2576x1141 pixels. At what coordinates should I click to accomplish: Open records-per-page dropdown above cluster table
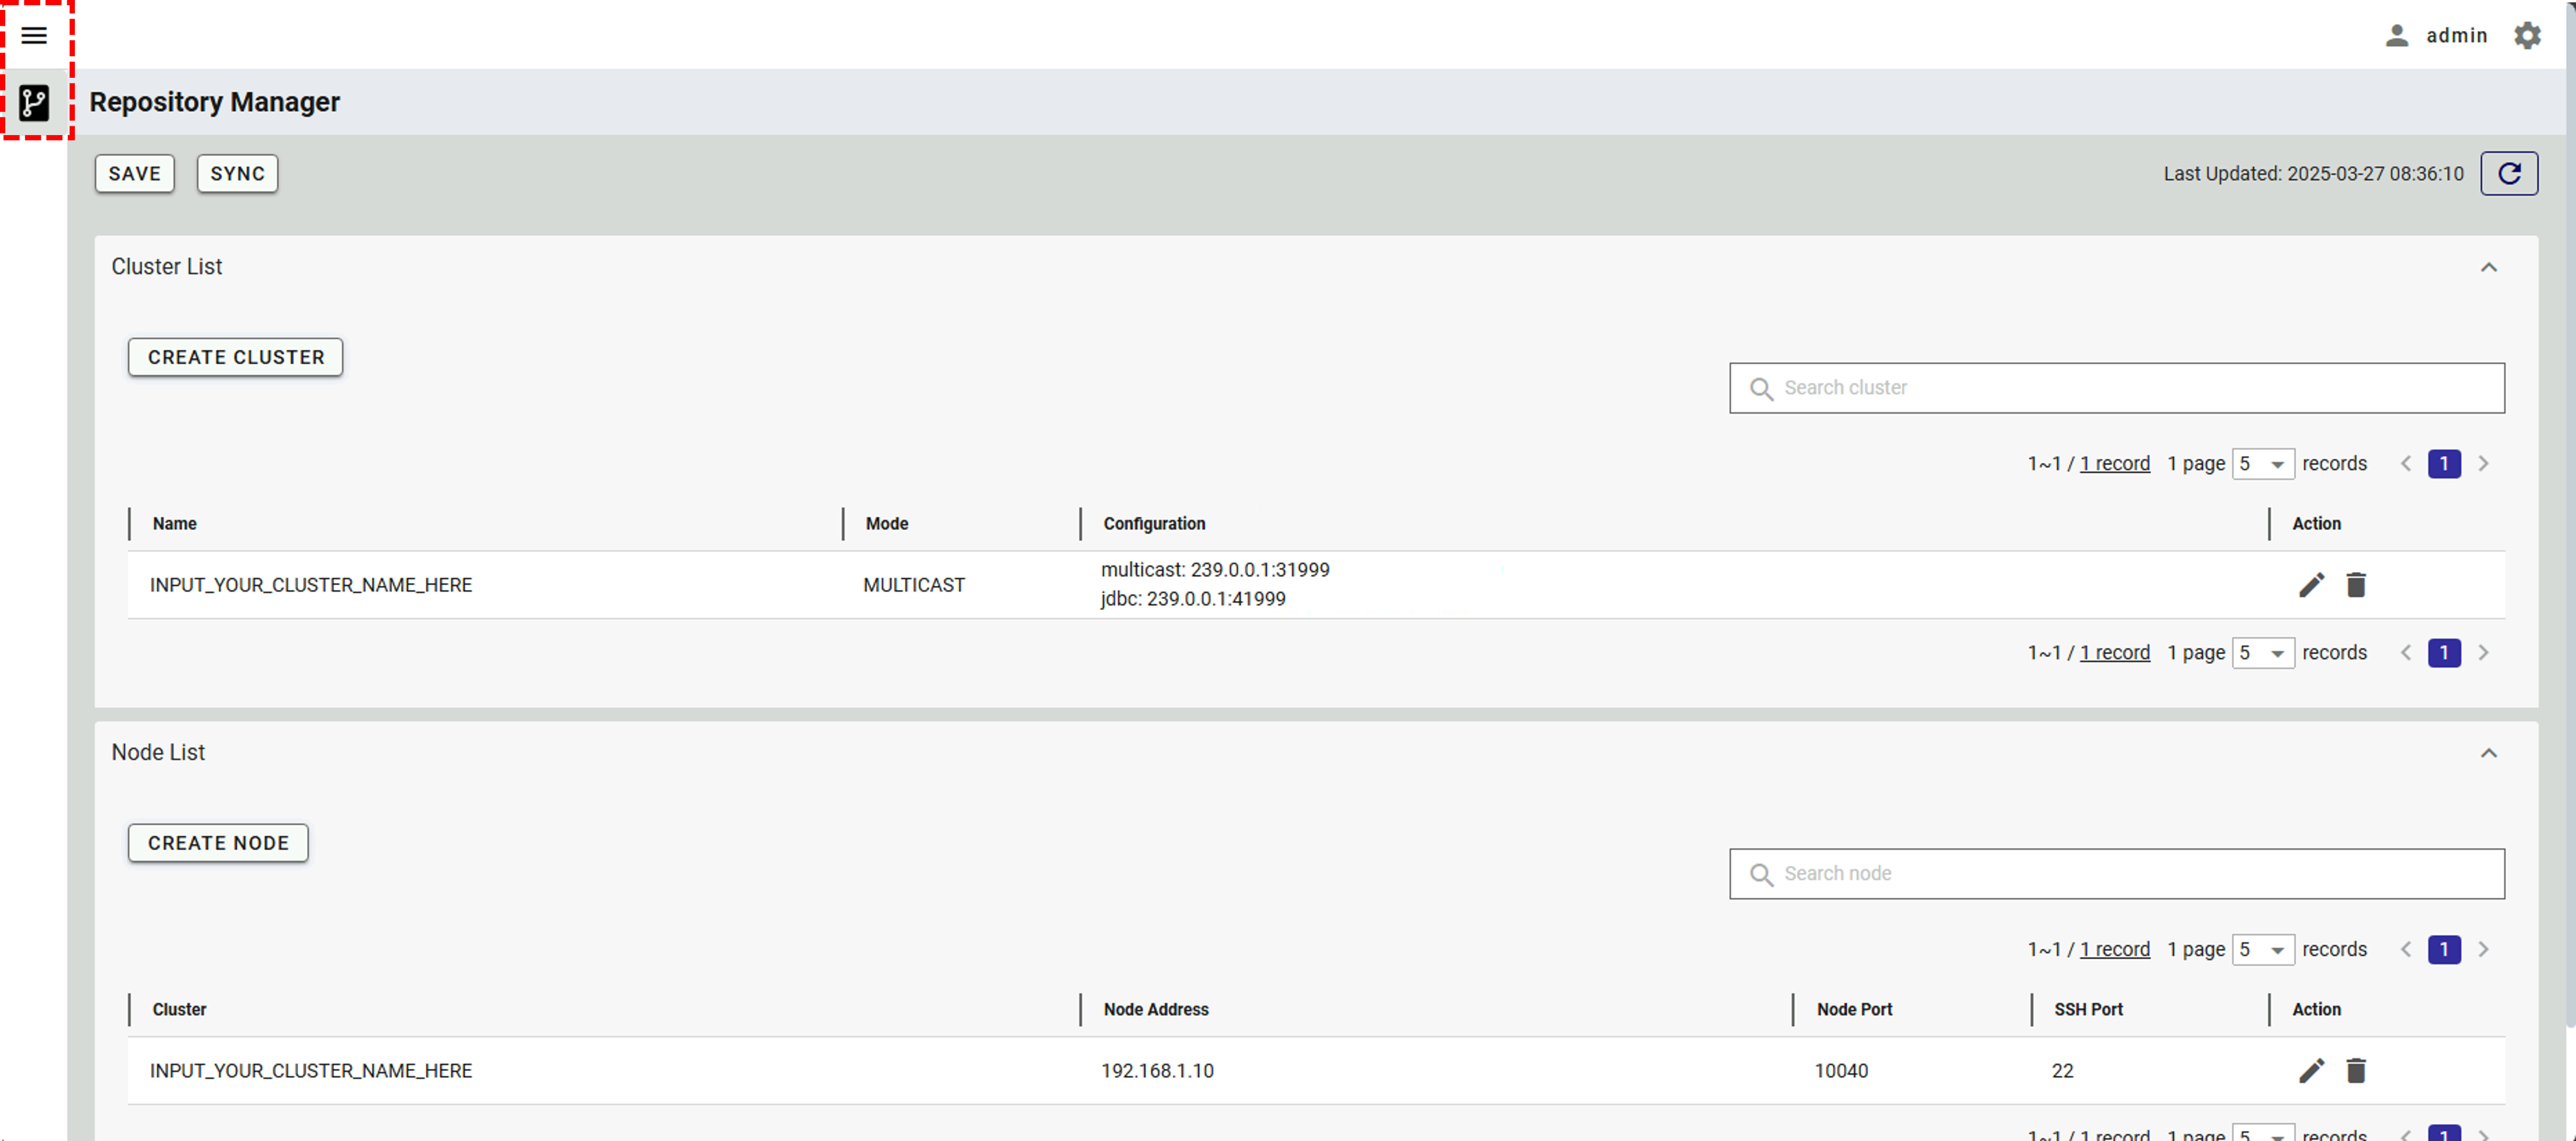coord(2262,464)
